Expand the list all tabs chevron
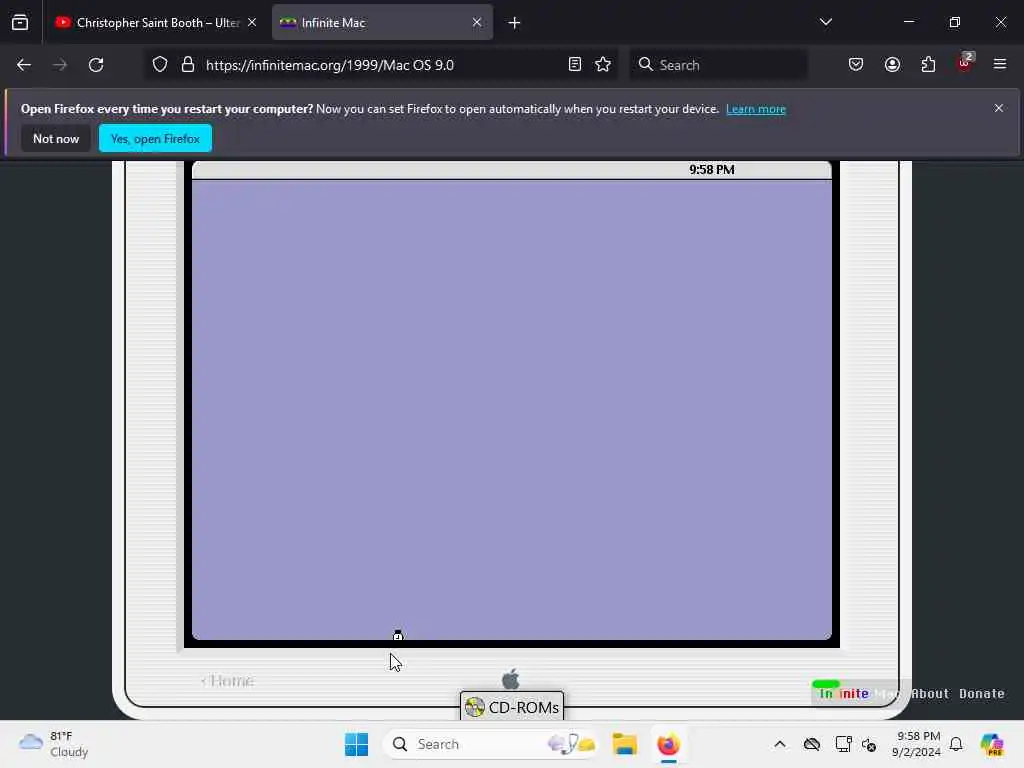1024x768 pixels. pyautogui.click(x=825, y=22)
